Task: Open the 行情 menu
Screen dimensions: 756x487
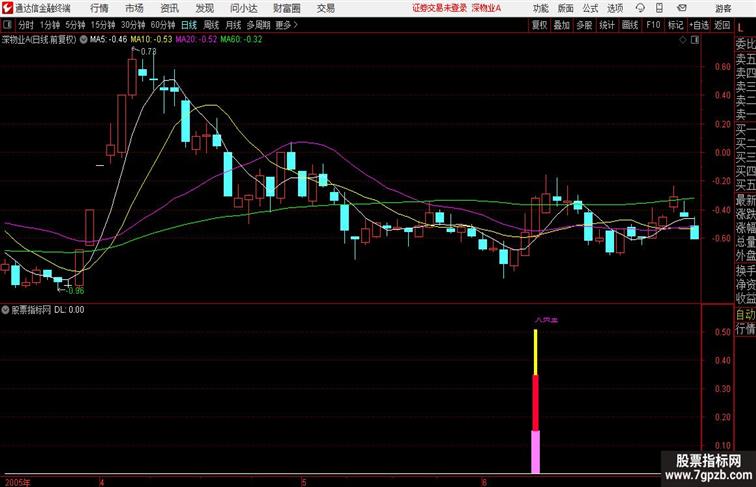Action: point(99,8)
